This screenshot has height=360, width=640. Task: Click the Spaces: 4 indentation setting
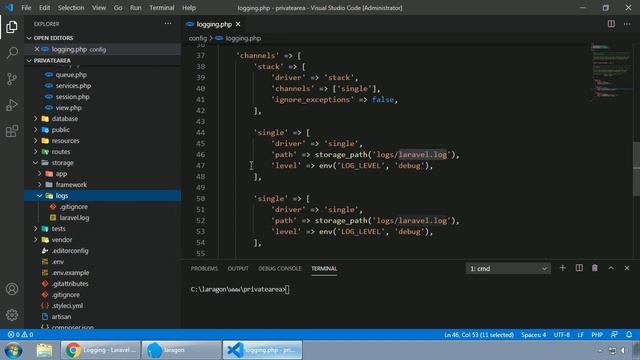(x=533, y=335)
